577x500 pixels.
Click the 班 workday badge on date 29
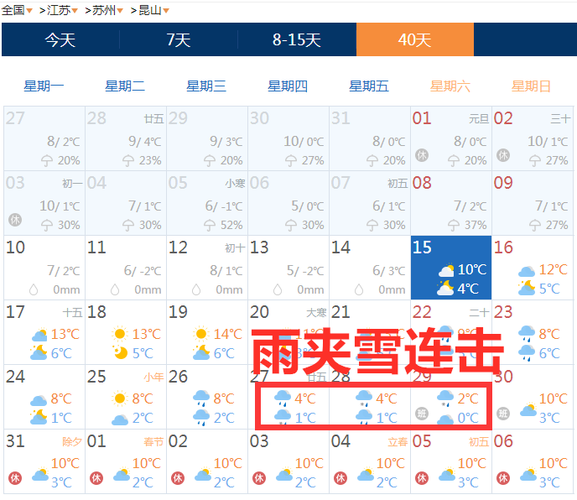[422, 414]
